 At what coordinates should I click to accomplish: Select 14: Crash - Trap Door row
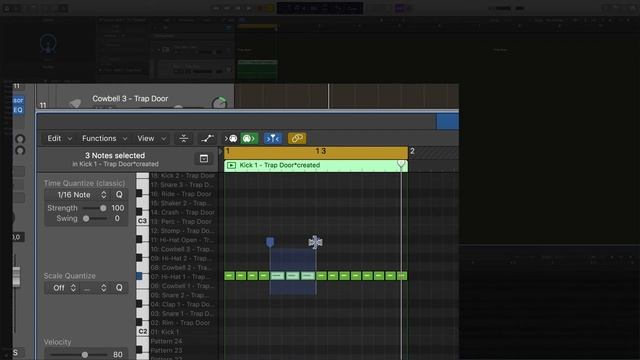[x=182, y=213]
